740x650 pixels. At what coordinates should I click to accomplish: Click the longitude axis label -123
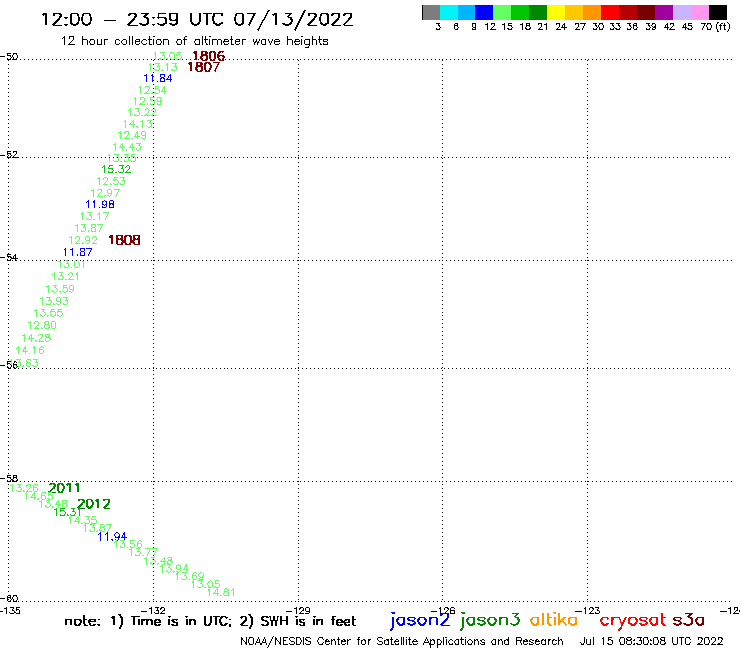[588, 610]
